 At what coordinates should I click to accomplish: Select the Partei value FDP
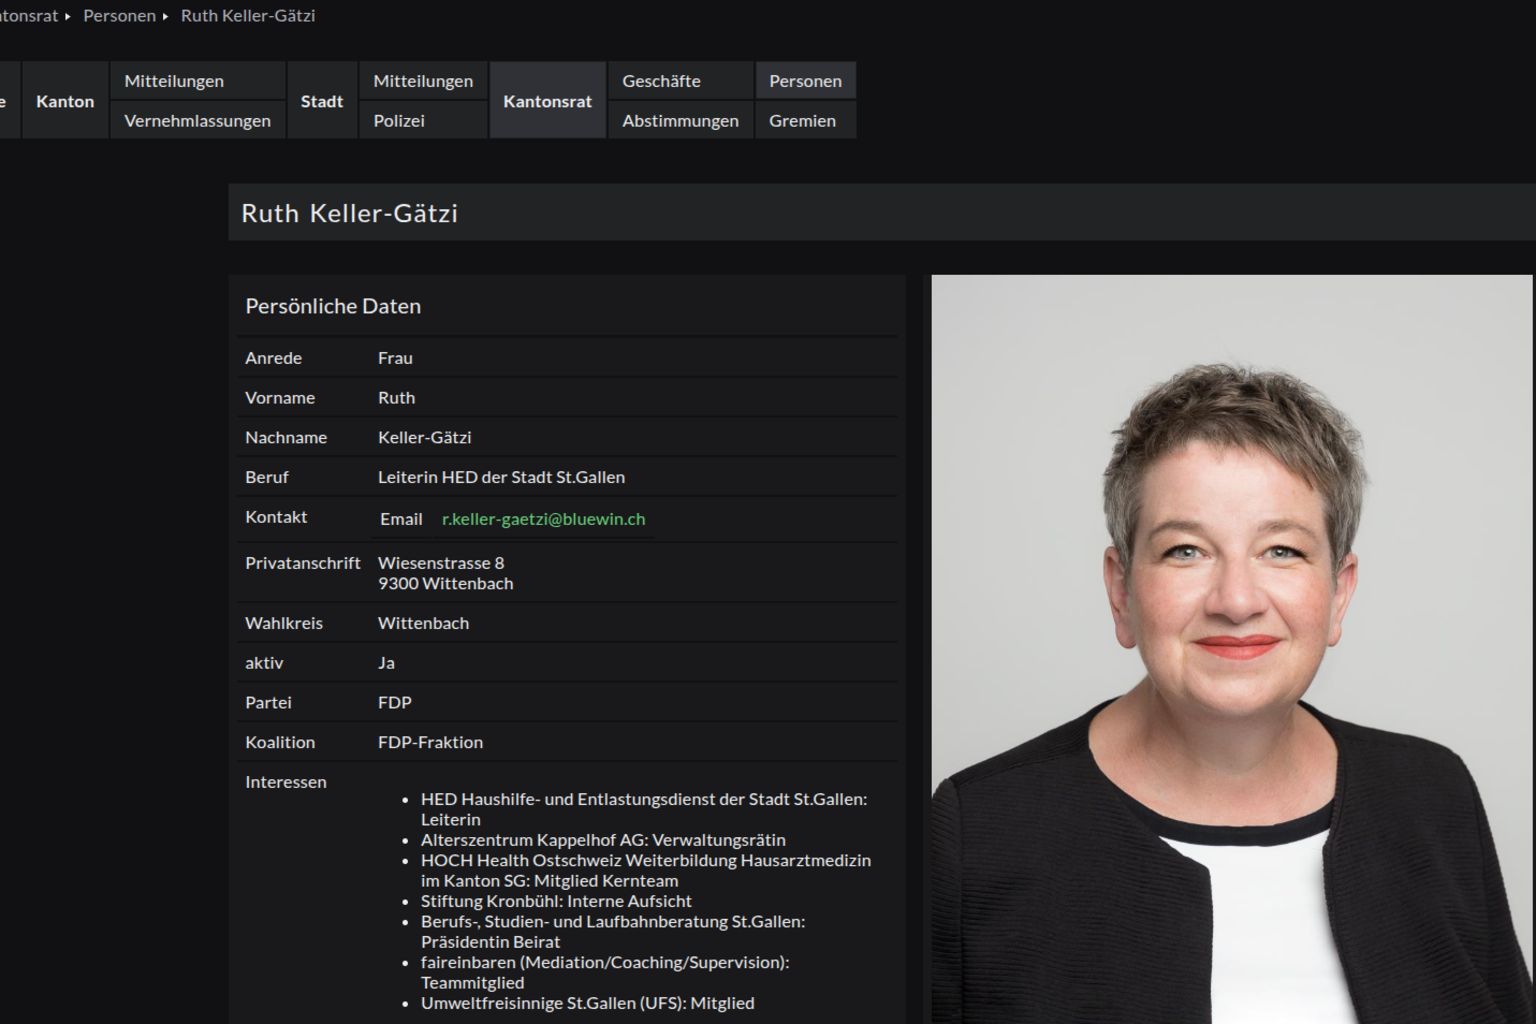[x=395, y=703]
